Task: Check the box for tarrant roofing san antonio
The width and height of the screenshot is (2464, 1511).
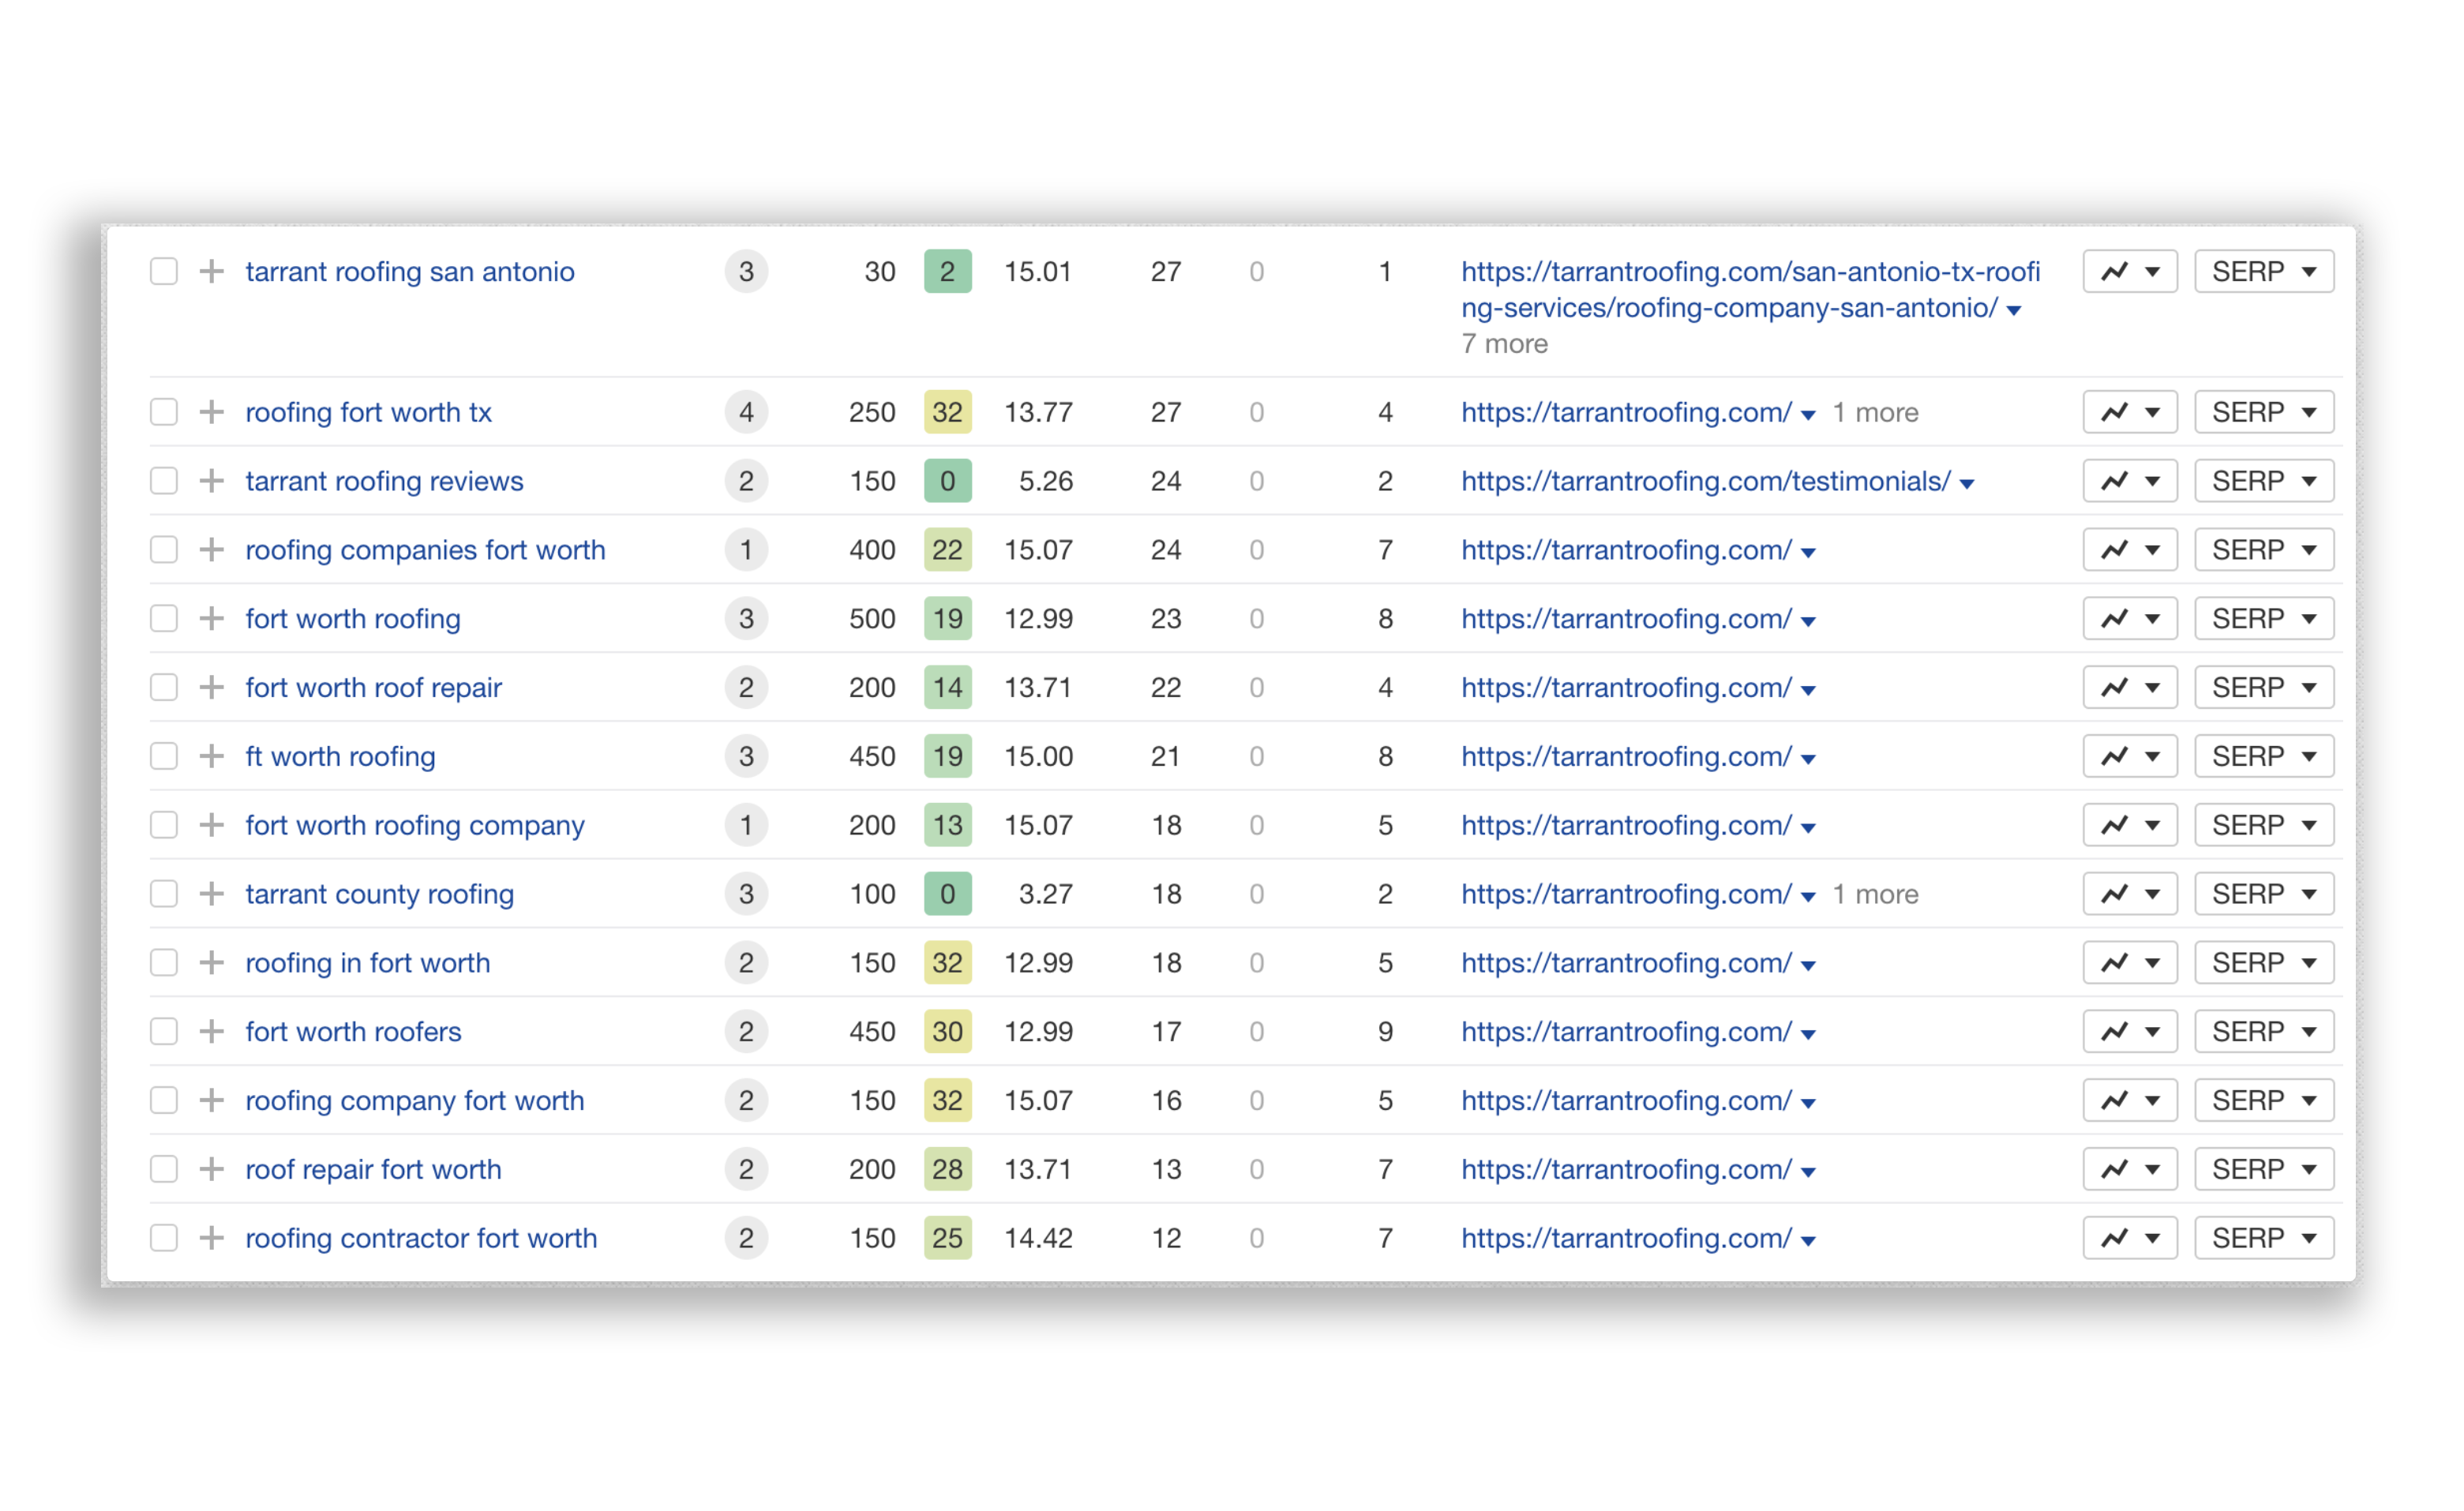Action: click(x=164, y=271)
